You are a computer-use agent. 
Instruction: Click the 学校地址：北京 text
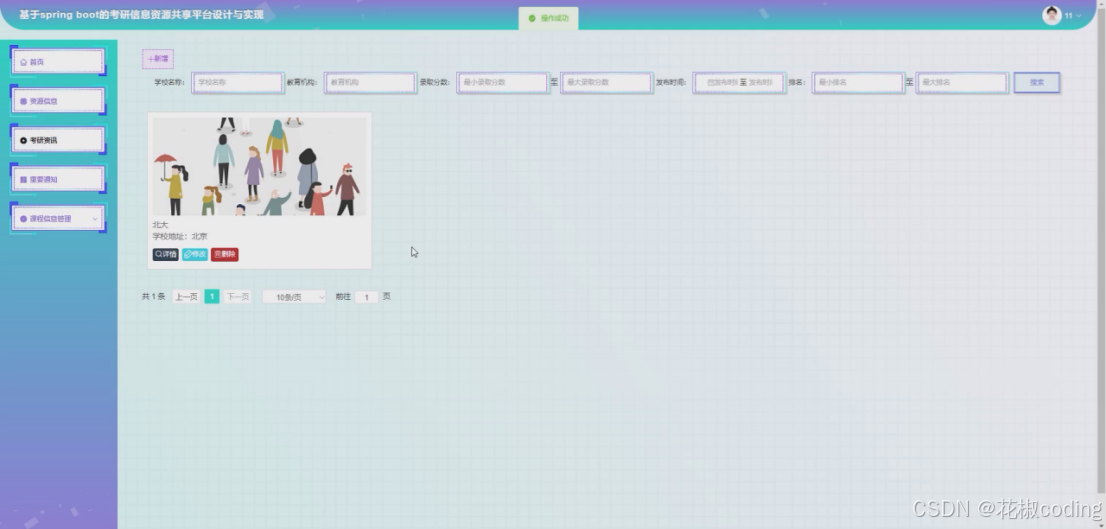[x=180, y=236]
